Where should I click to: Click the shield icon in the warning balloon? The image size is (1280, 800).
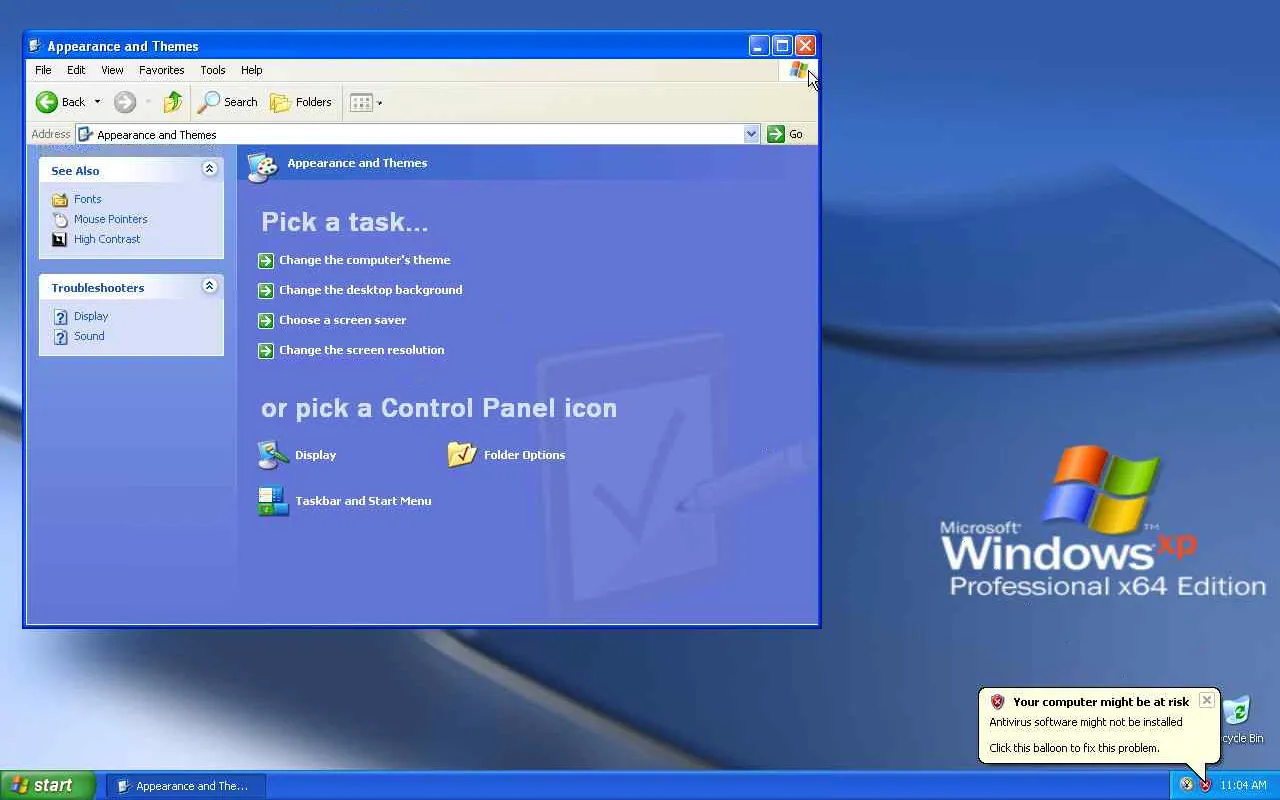997,702
